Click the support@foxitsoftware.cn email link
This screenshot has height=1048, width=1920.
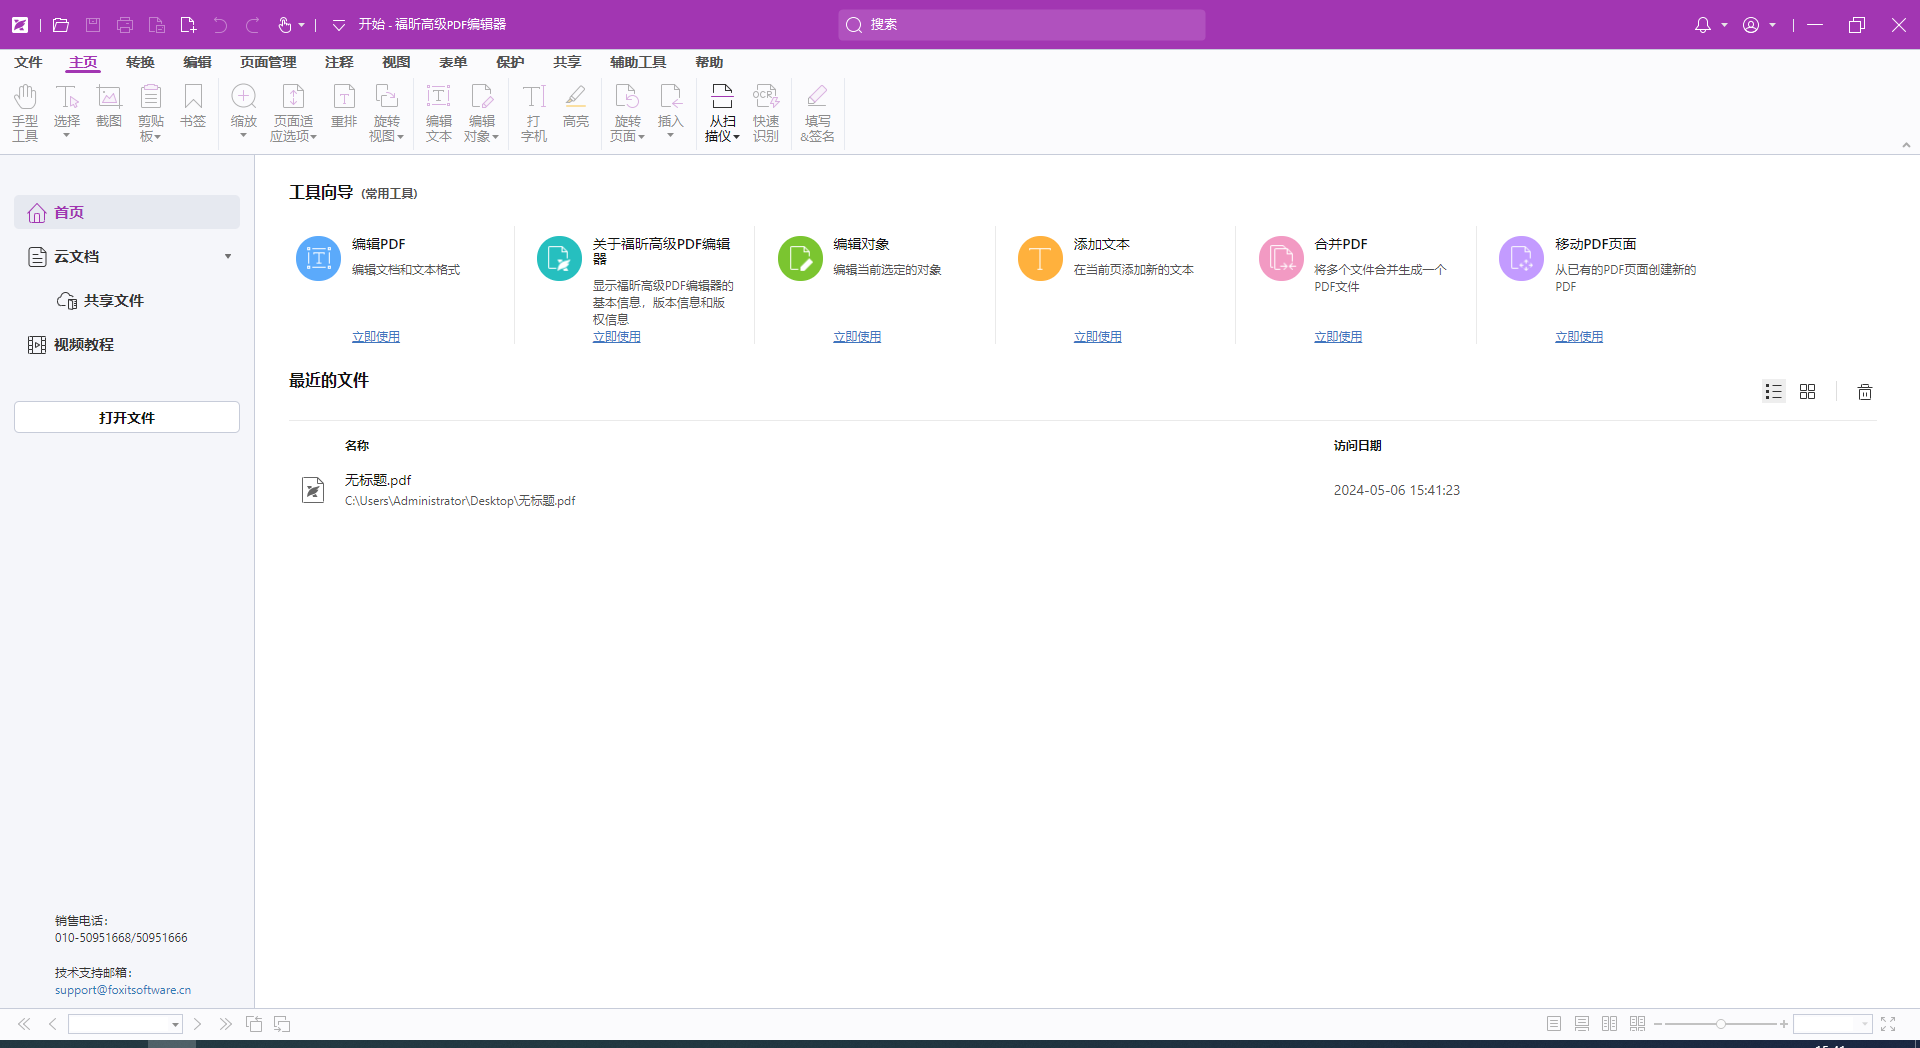tap(123, 990)
